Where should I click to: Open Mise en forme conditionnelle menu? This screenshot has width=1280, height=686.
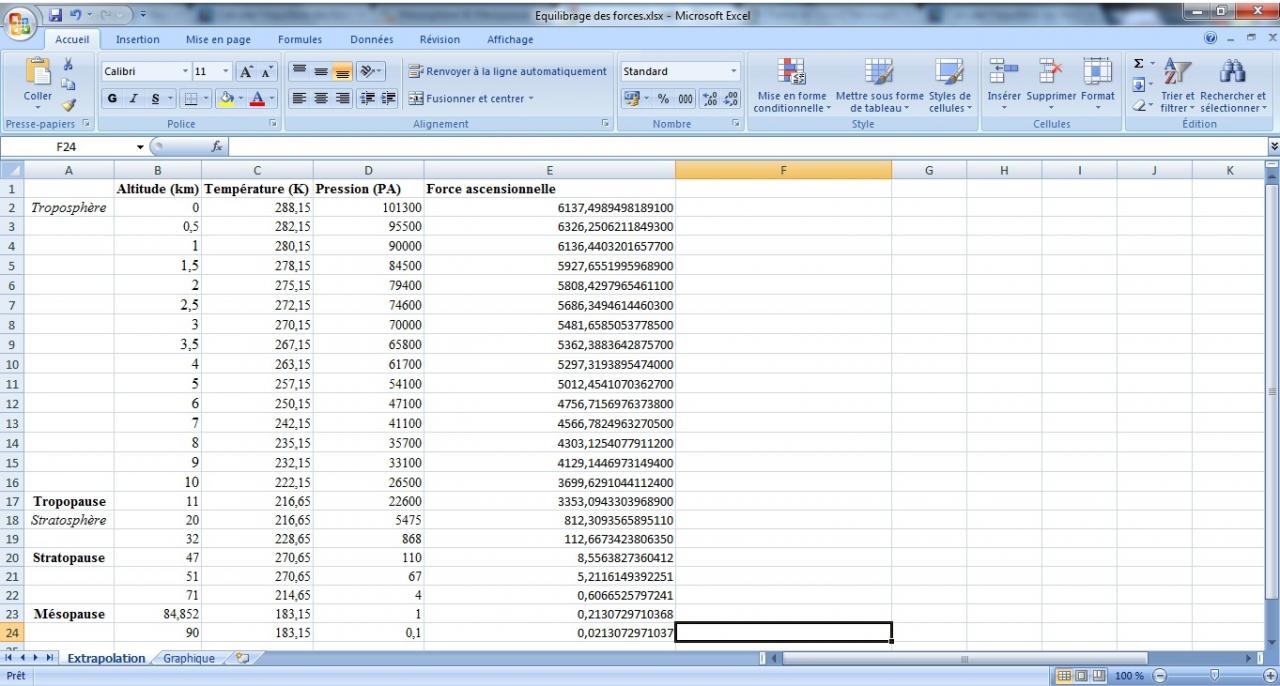click(x=791, y=85)
